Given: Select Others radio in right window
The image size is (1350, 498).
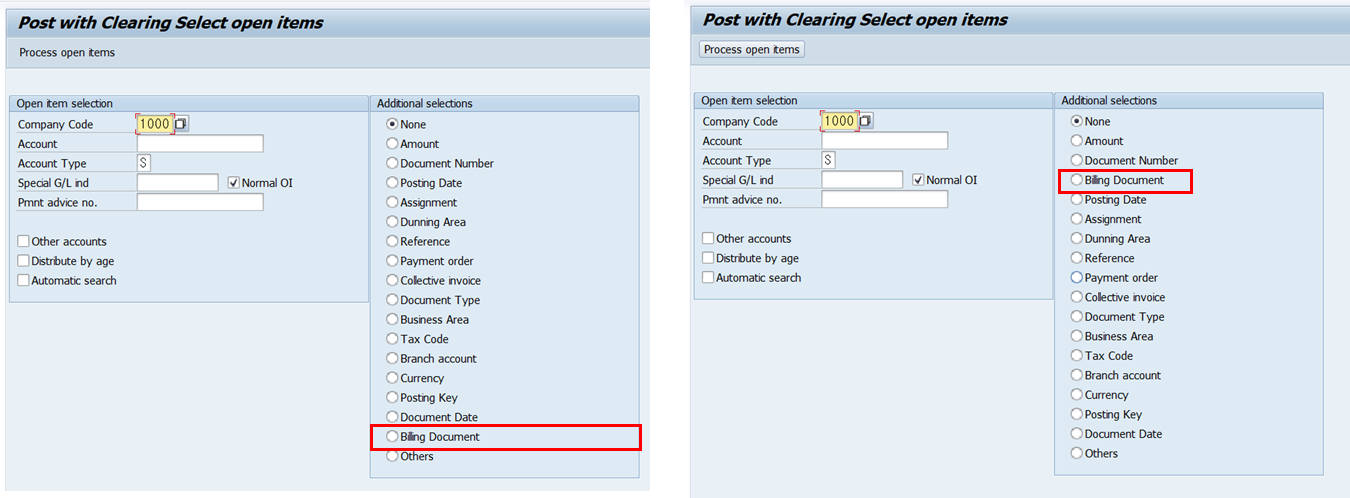Looking at the screenshot, I should (1076, 453).
